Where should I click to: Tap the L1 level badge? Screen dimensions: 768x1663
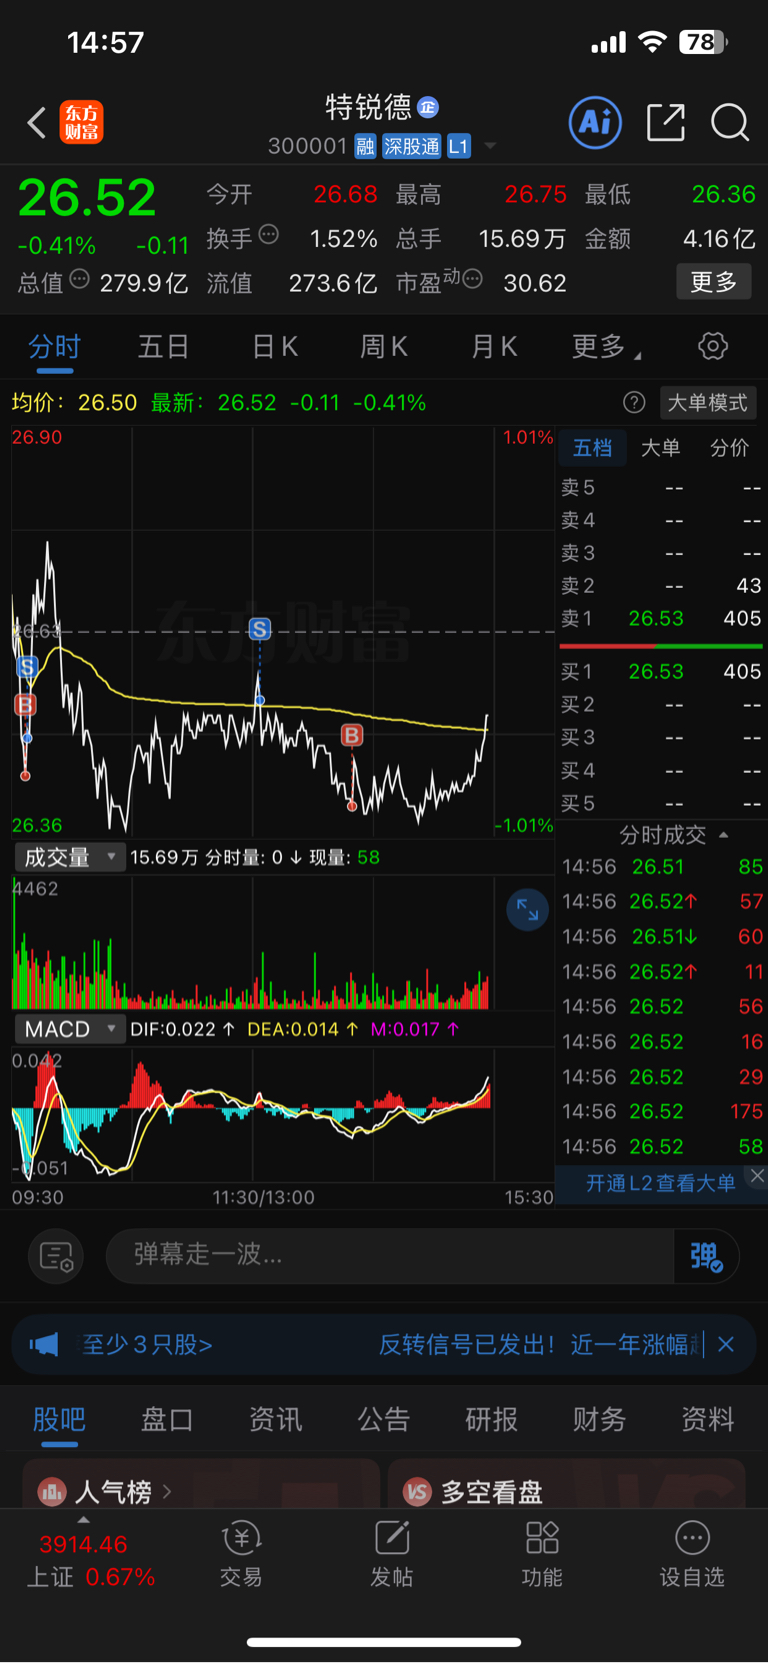[x=458, y=147]
